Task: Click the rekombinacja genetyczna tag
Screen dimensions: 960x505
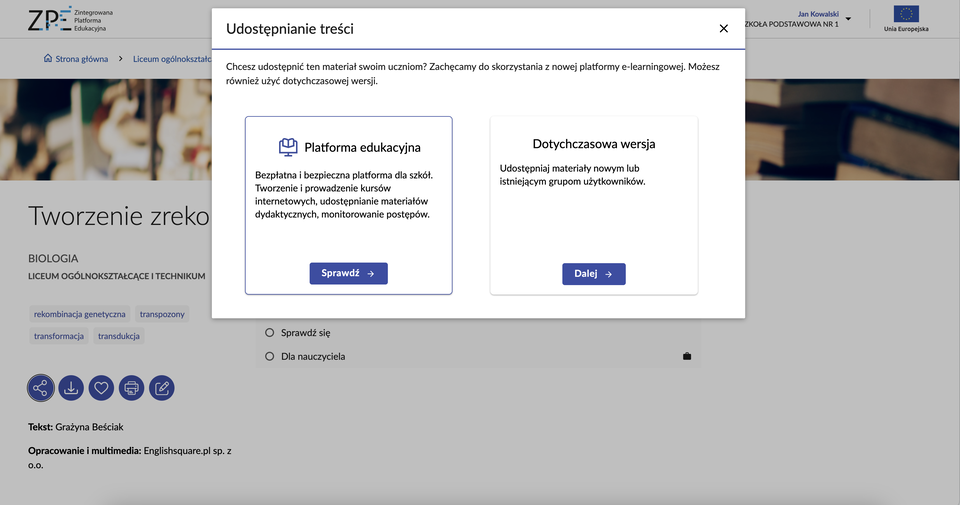Action: [x=80, y=314]
